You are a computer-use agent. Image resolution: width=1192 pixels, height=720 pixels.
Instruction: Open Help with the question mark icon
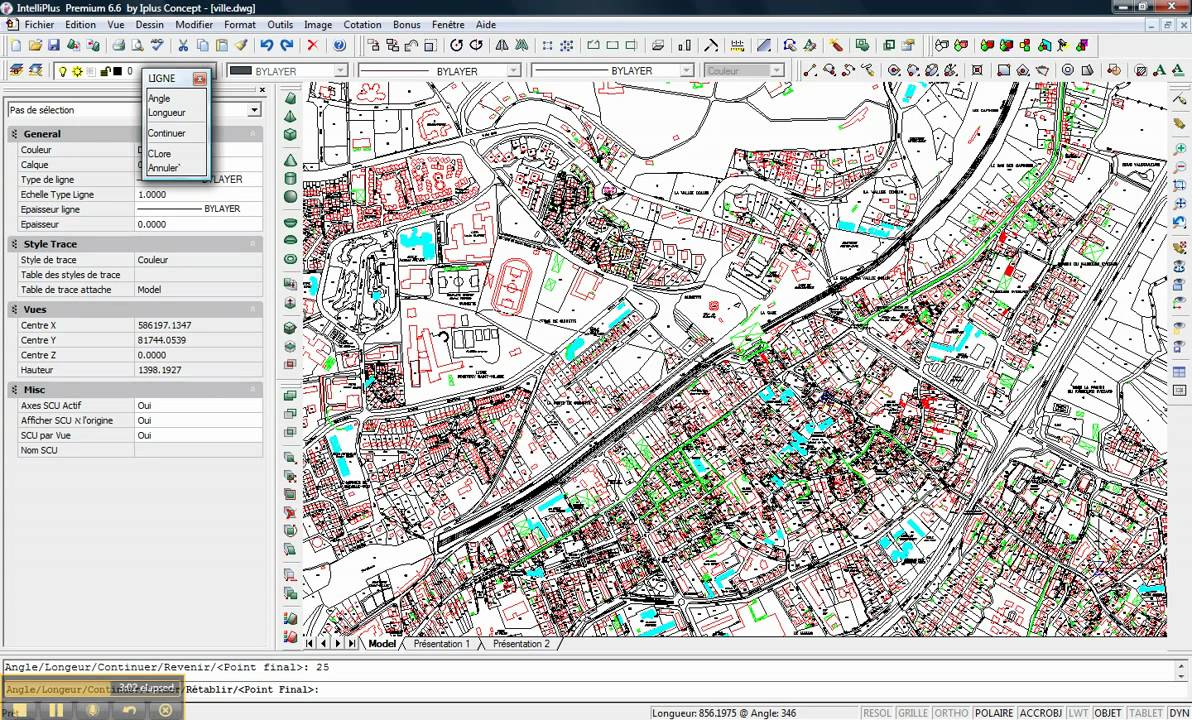(x=339, y=46)
